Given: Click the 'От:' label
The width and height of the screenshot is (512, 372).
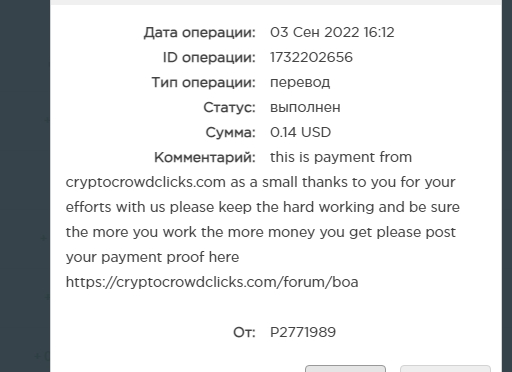Looking at the screenshot, I should point(244,332).
